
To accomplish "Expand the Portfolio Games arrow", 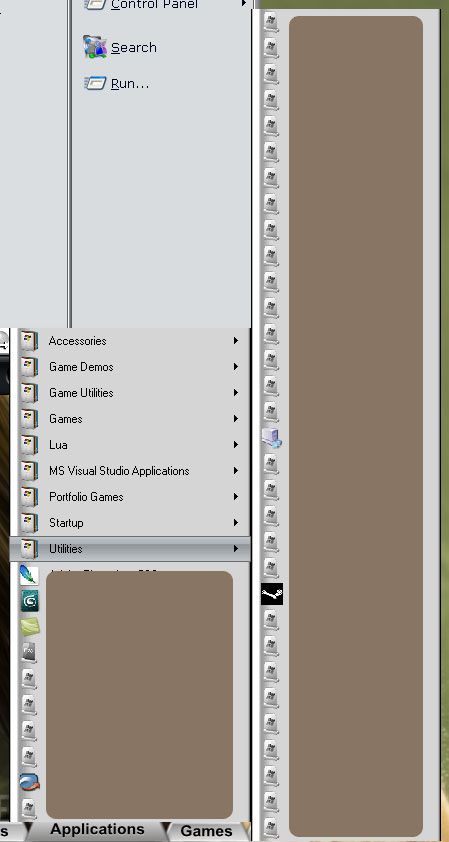I will coord(235,497).
